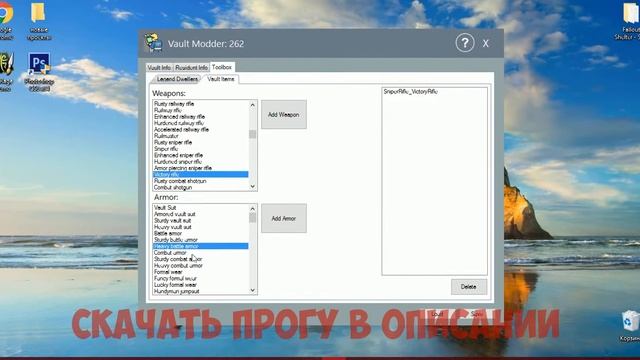Select SniperRifle_VictoryRifle in the added items list
Screen dimensions: 640x360
click(x=411, y=92)
